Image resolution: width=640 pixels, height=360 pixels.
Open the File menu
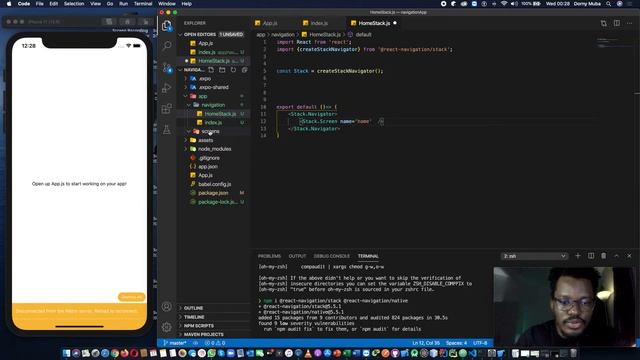tap(40, 4)
